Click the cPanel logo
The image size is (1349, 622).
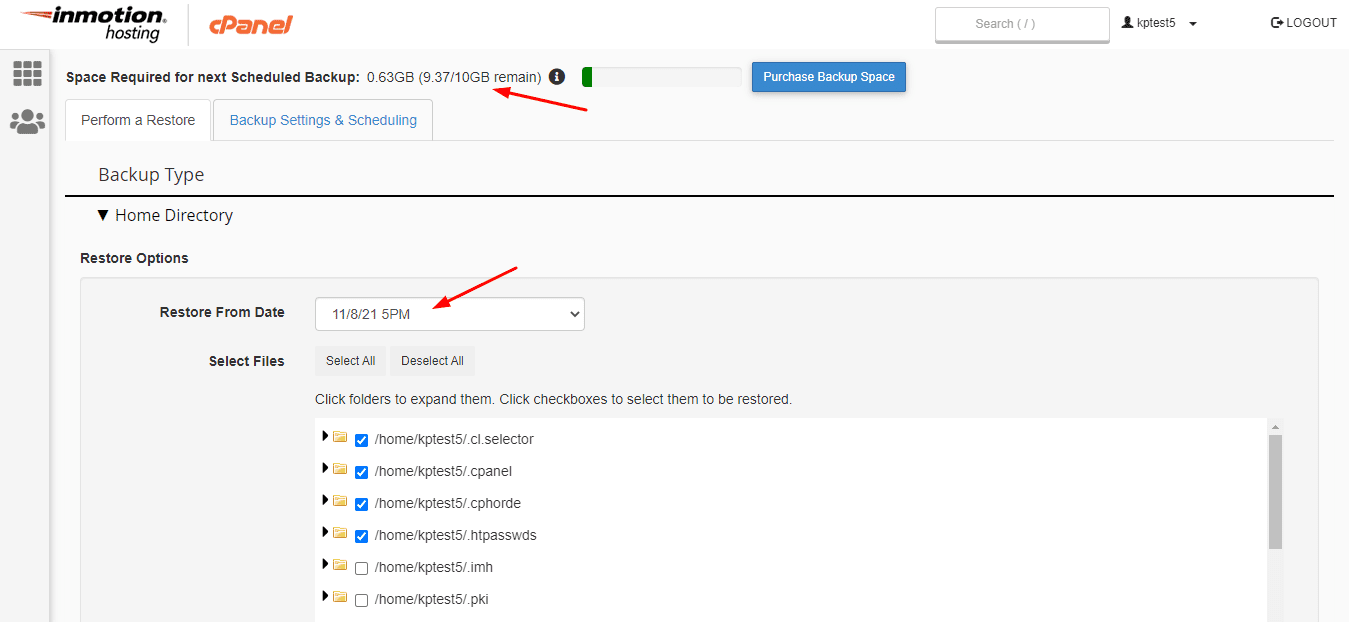(250, 25)
